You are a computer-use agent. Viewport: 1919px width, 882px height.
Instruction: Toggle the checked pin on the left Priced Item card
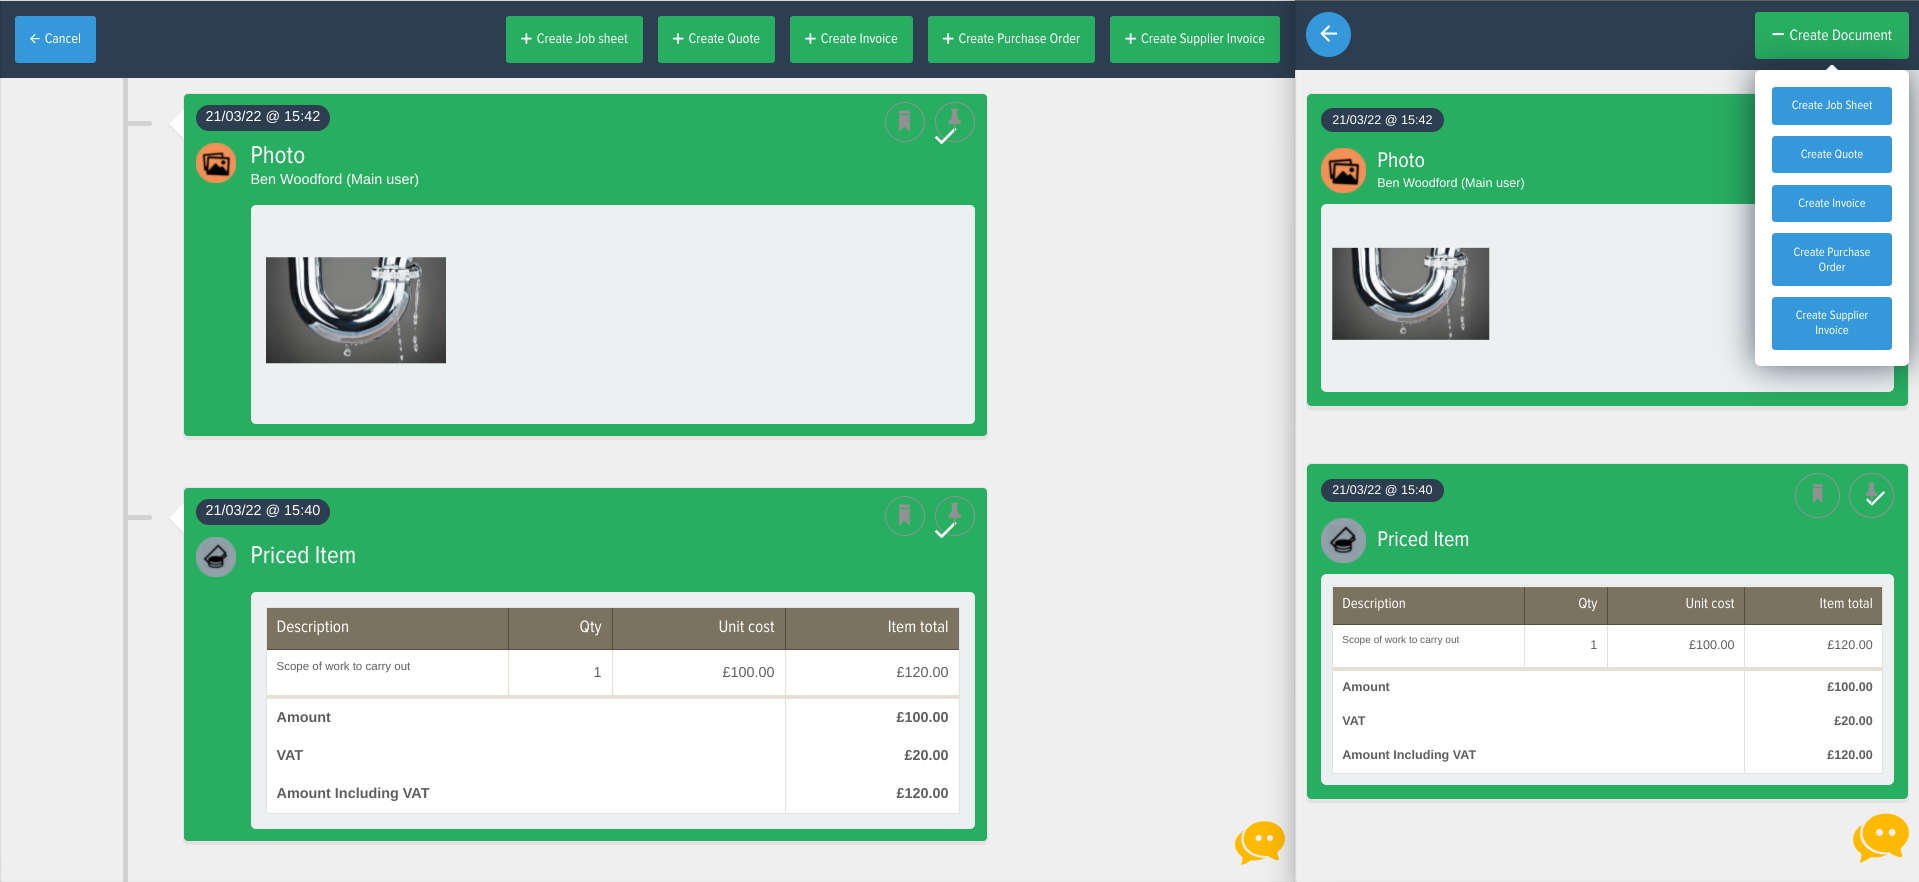(x=954, y=516)
